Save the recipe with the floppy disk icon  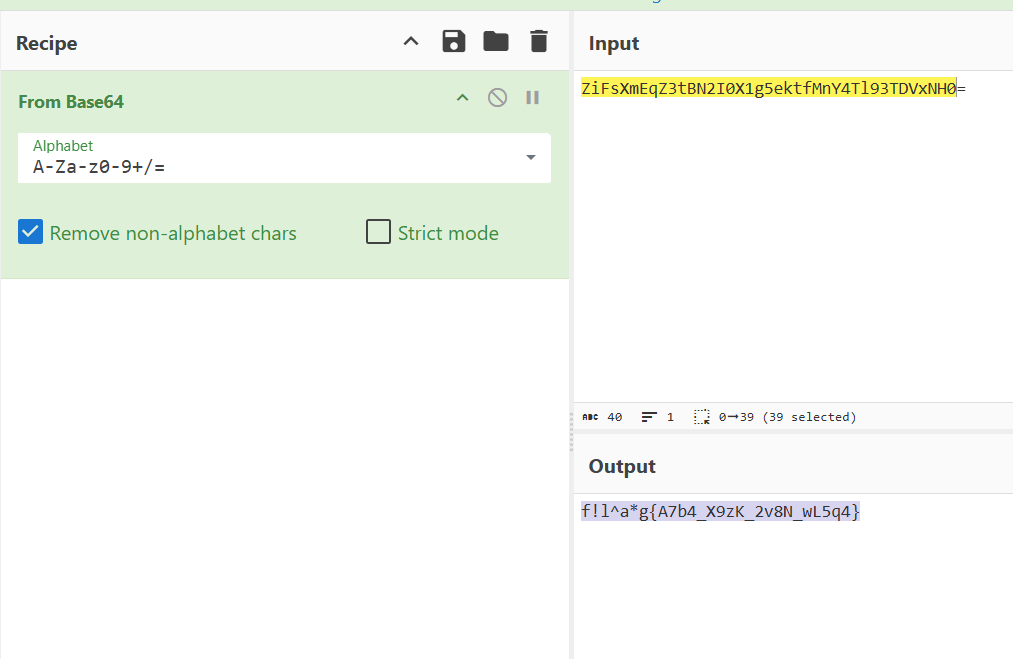click(454, 41)
